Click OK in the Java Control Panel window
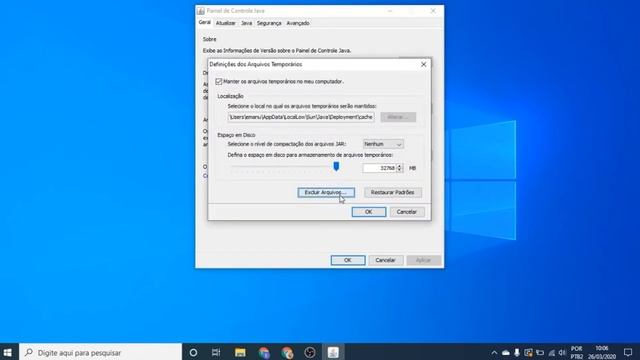This screenshot has width=640, height=360. click(348, 260)
